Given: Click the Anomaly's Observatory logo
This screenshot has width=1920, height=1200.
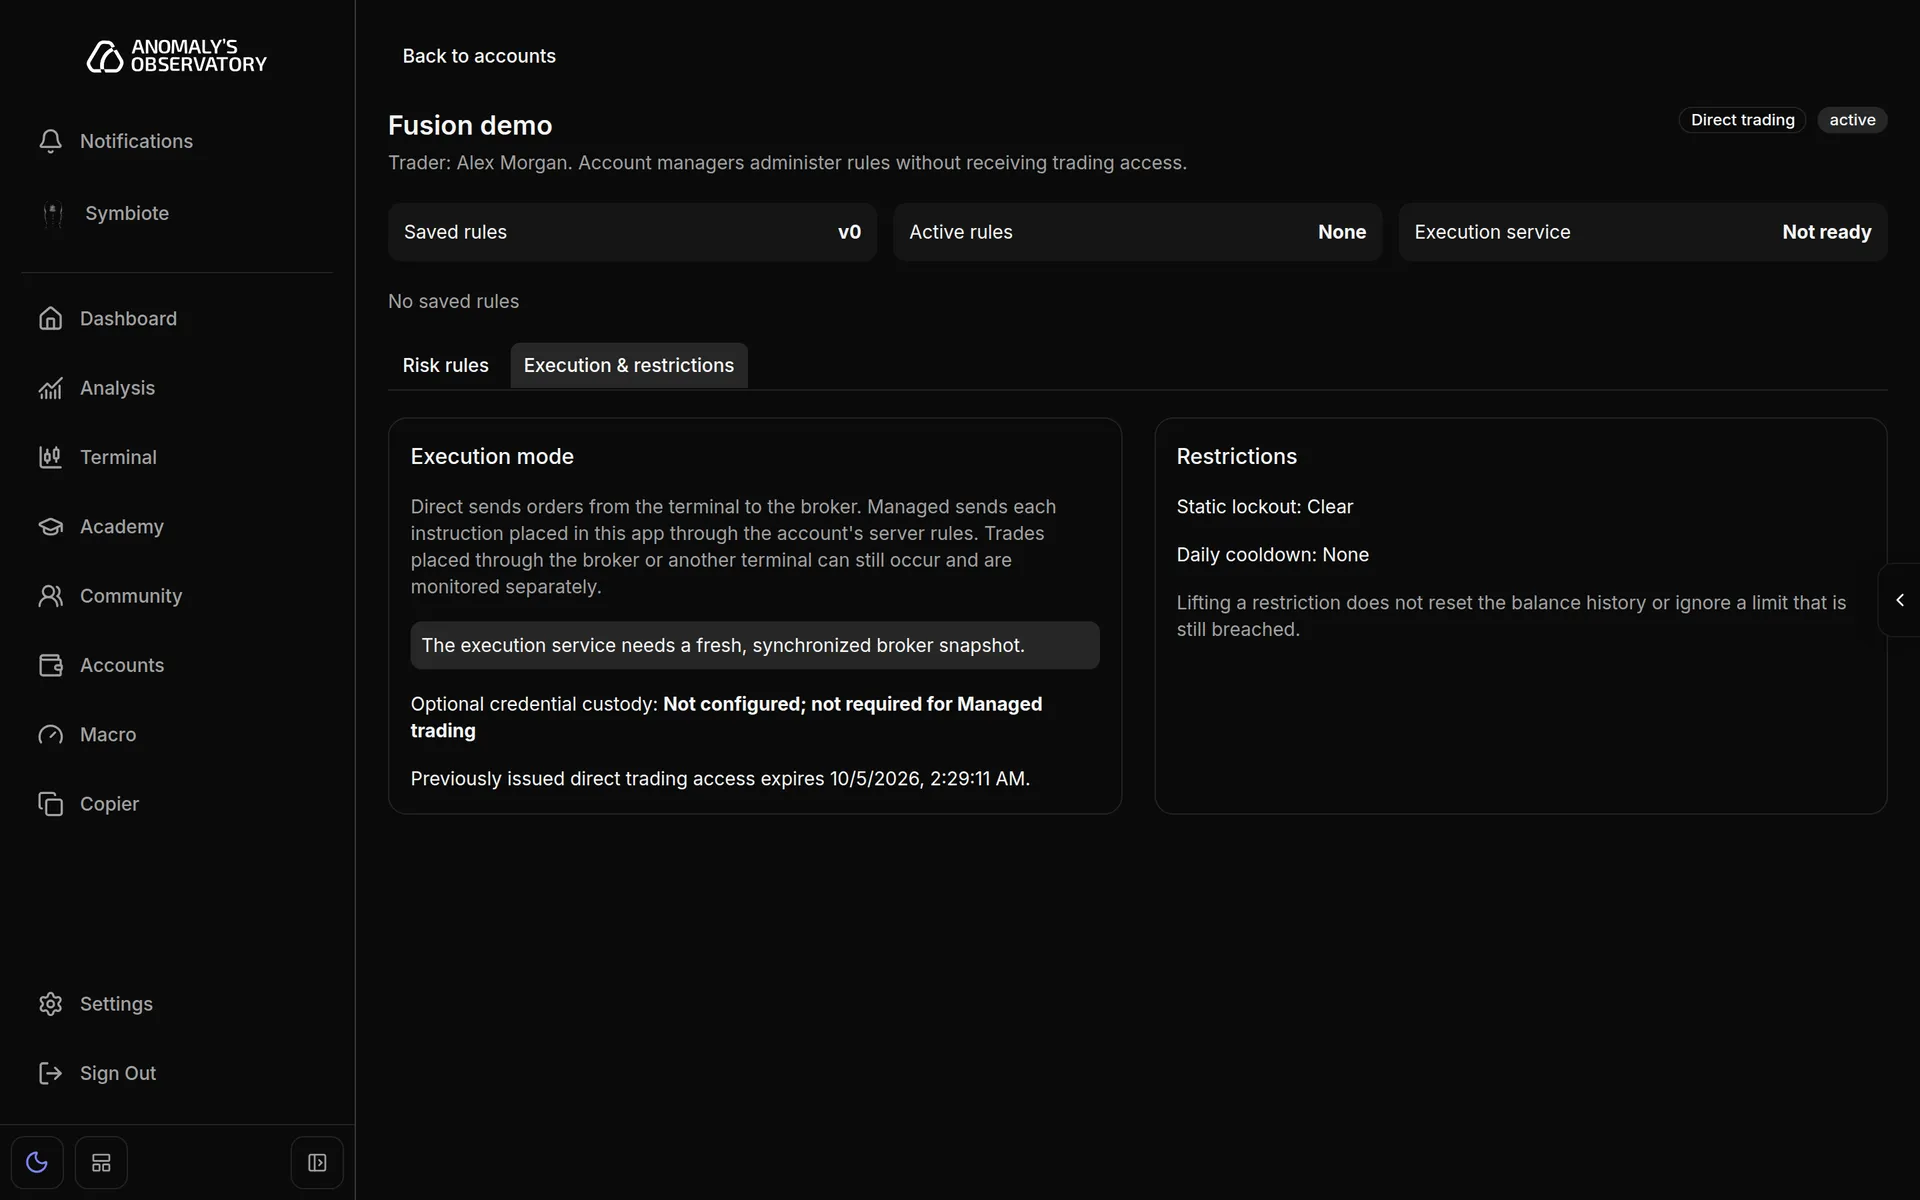Looking at the screenshot, I should point(177,56).
